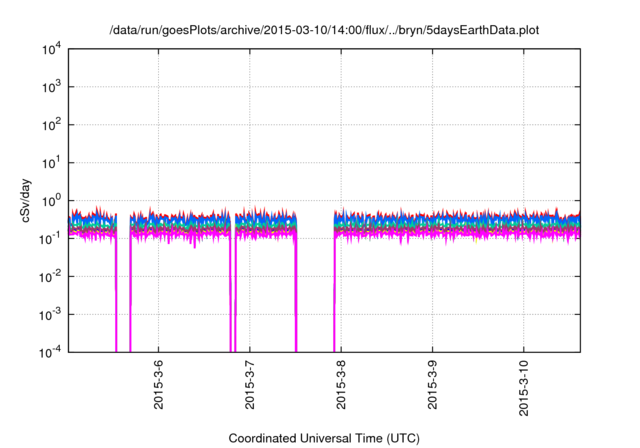Click the 2015-3-6 date tick label
Image resolution: width=640 pixels, height=448 pixels.
tap(158, 385)
